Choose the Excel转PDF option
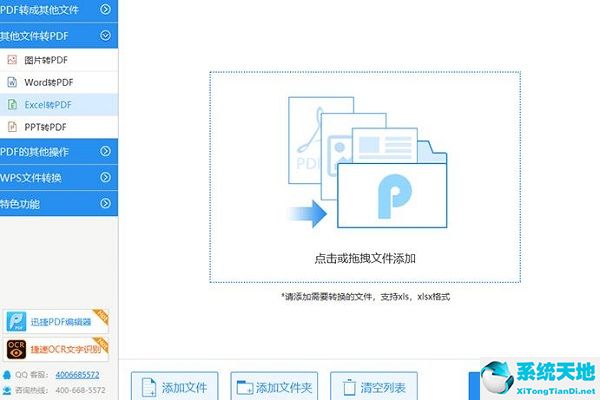This screenshot has height=400, width=600. pyautogui.click(x=59, y=104)
